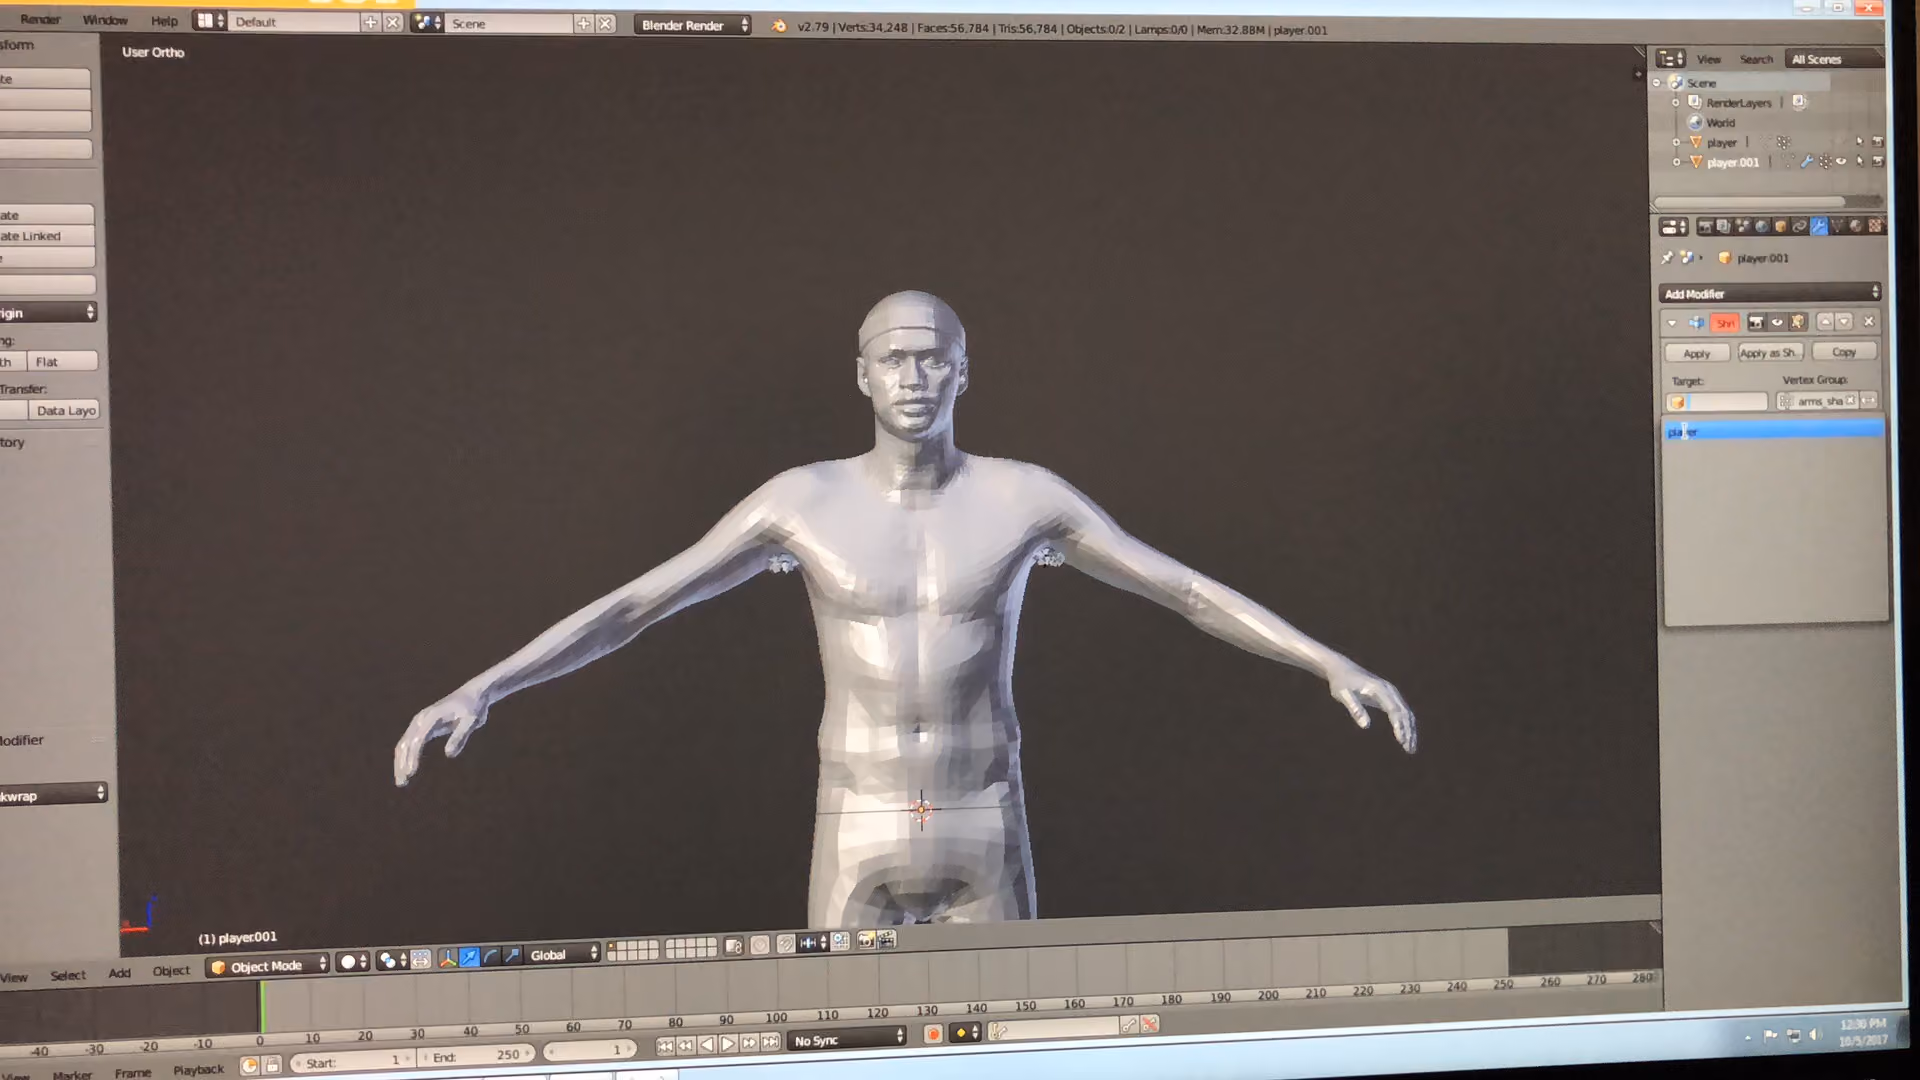Select the translate manipulator arrow icon
Image resolution: width=1920 pixels, height=1080 pixels.
coord(469,957)
